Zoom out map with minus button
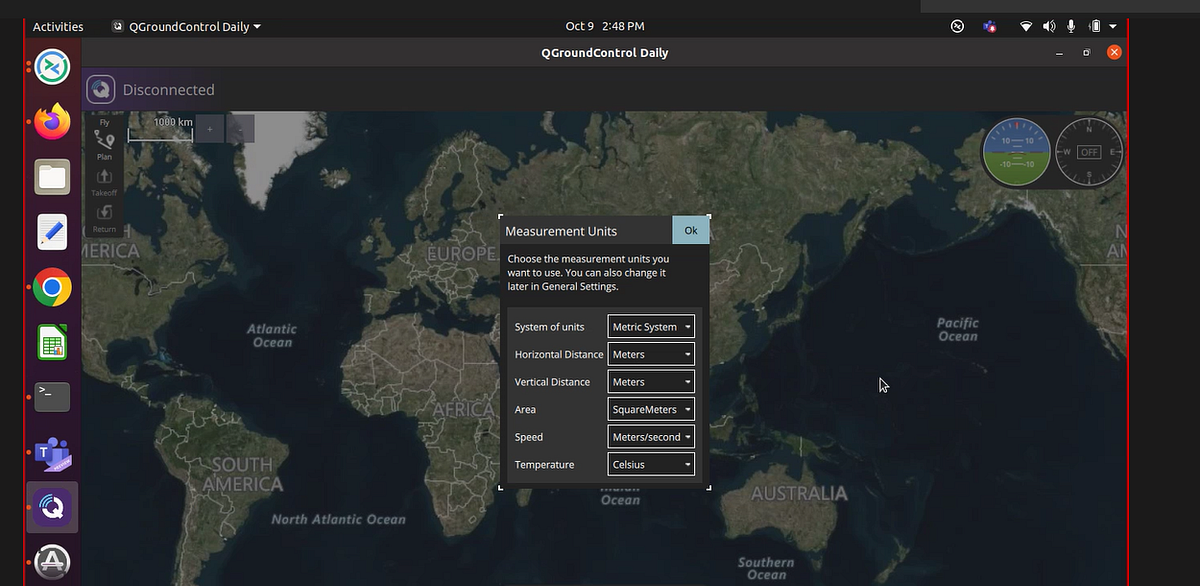 tap(241, 128)
